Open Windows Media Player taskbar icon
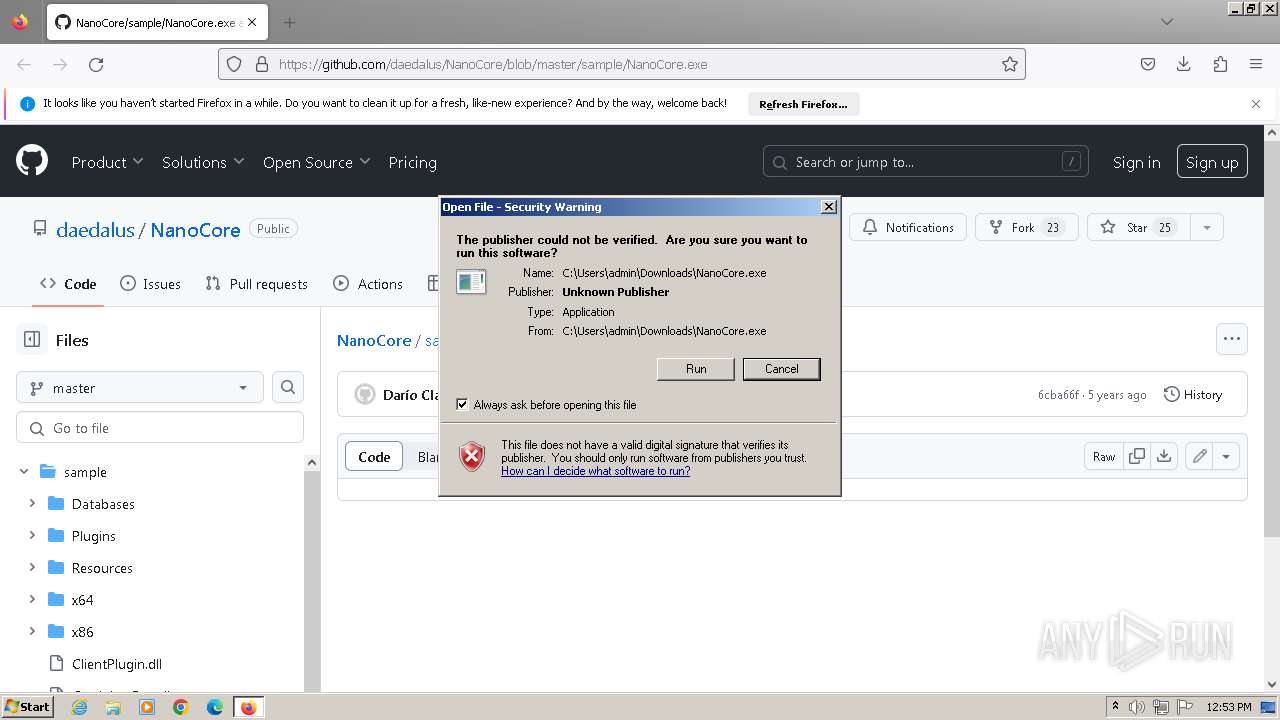The width and height of the screenshot is (1280, 720). tap(147, 707)
